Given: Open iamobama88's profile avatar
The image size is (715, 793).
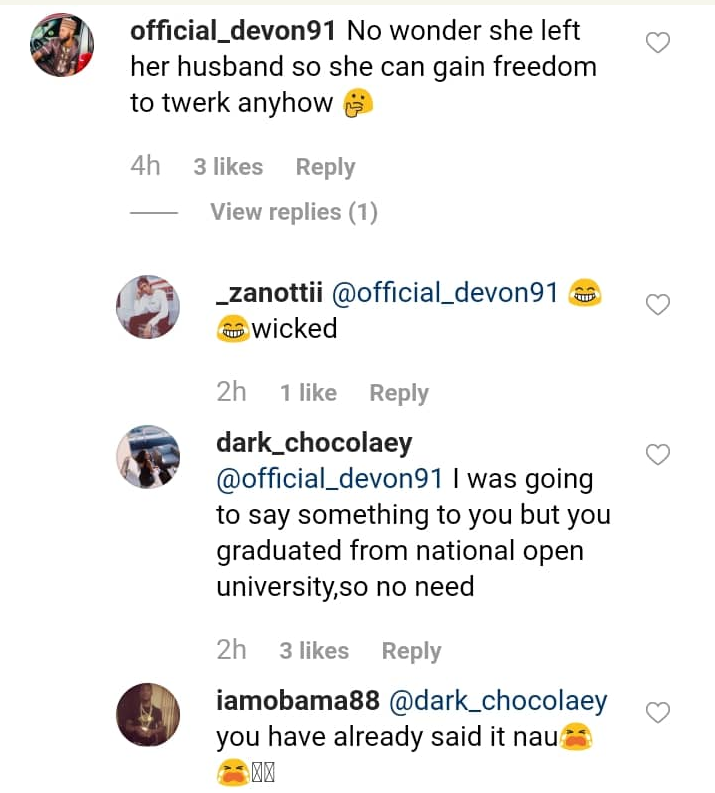Looking at the screenshot, I should [x=148, y=715].
